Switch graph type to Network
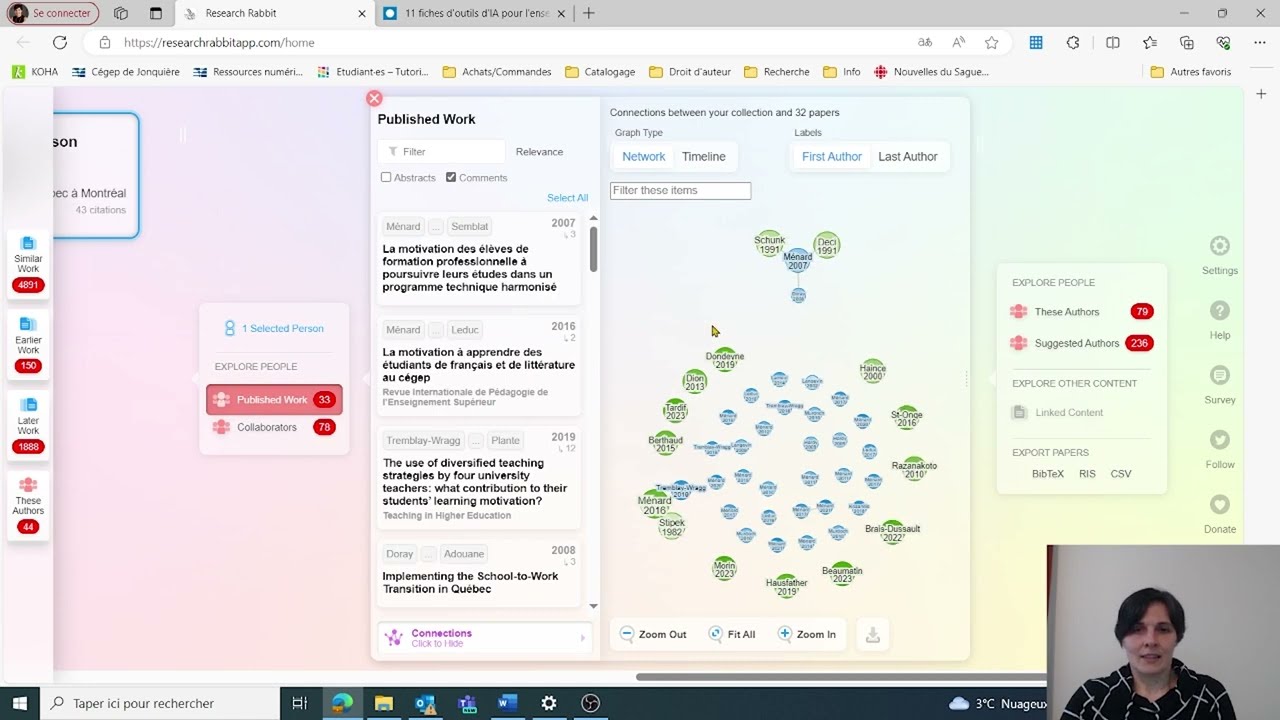The height and width of the screenshot is (720, 1280). click(x=643, y=156)
